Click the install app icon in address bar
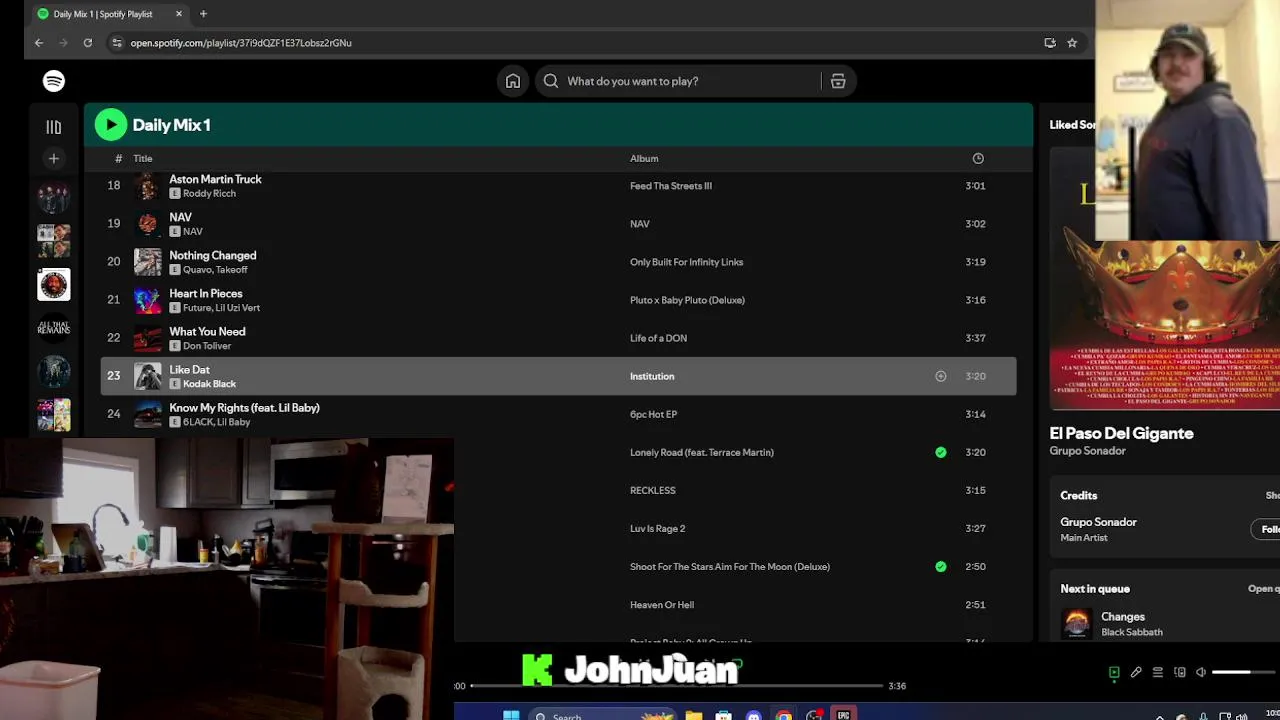 pyautogui.click(x=1050, y=43)
